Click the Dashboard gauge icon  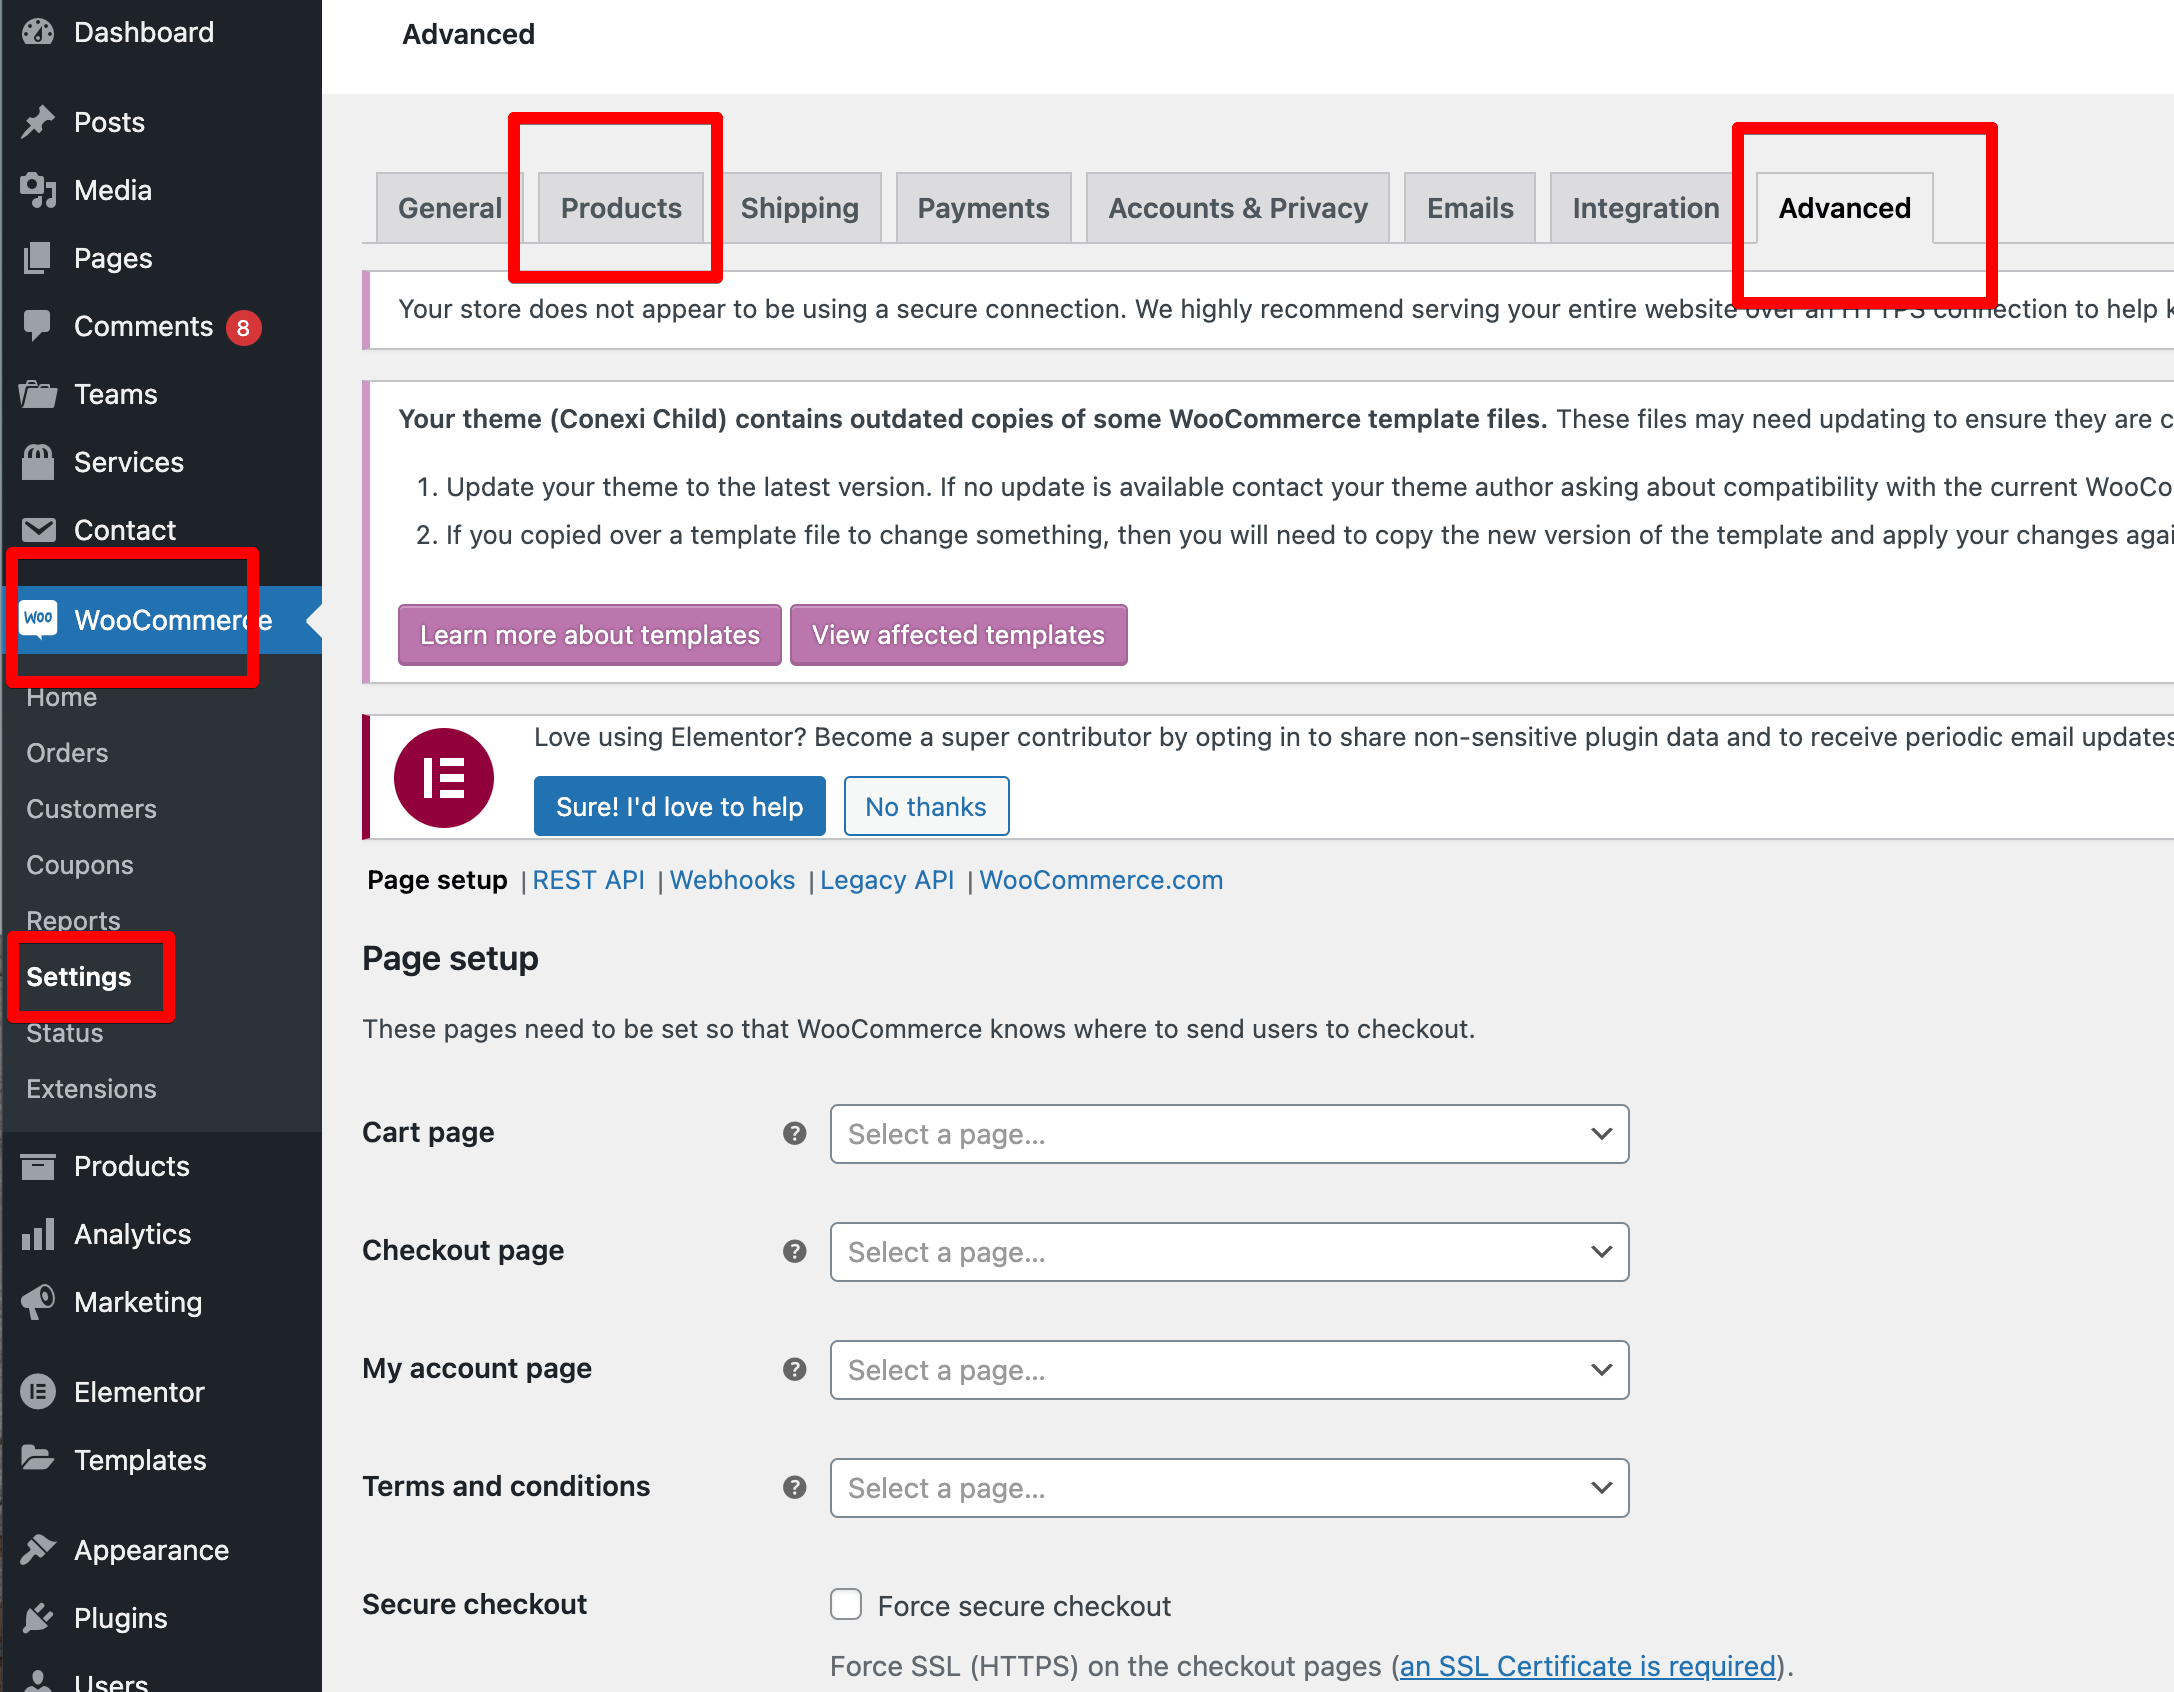coord(38,32)
